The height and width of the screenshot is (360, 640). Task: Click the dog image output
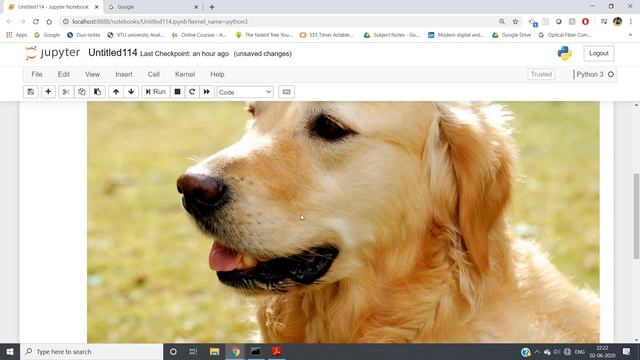click(343, 222)
